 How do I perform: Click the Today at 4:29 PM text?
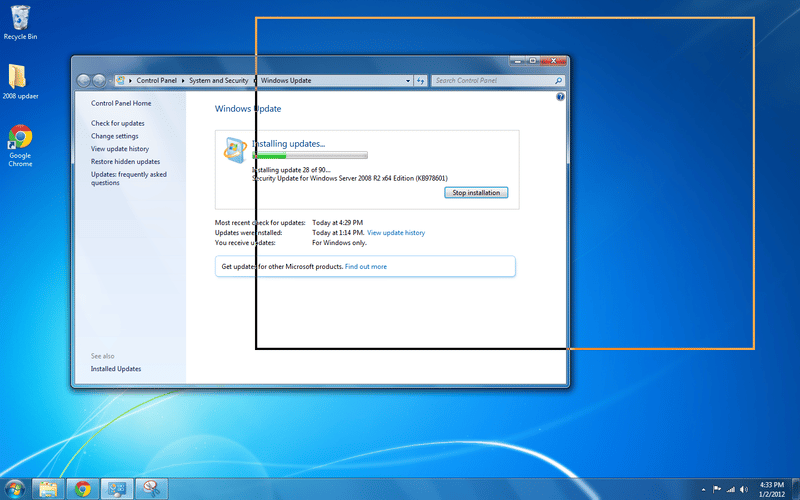click(x=337, y=223)
